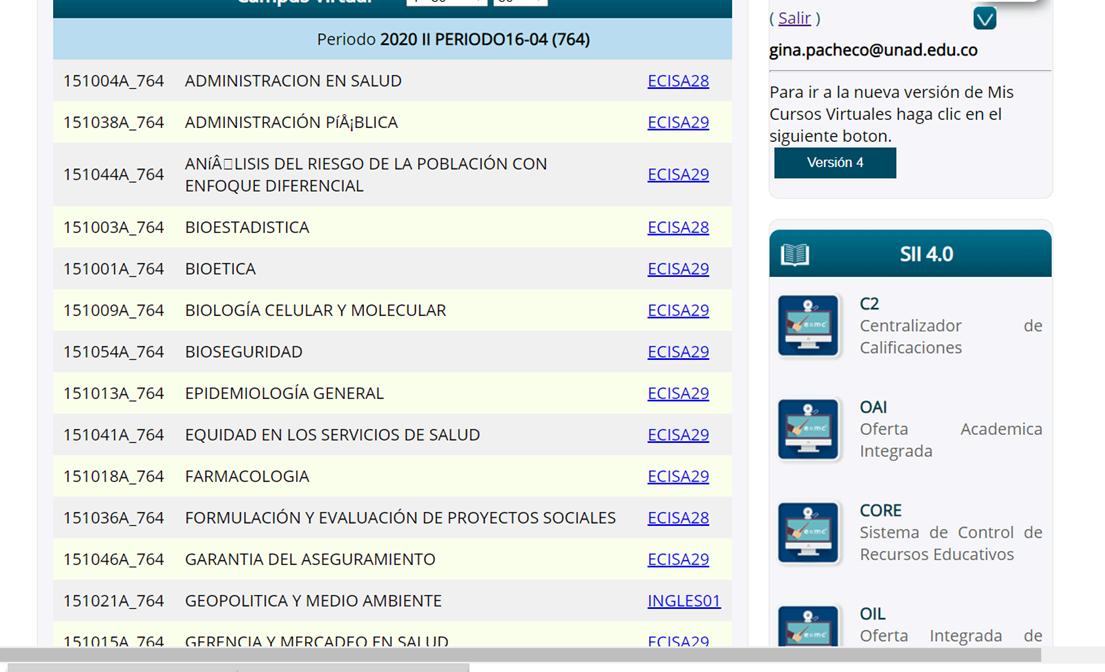Open ECISA29 link for GARANTIA DEL ASEGURAMIENTO
The width and height of the screenshot is (1105, 672).
click(x=678, y=559)
